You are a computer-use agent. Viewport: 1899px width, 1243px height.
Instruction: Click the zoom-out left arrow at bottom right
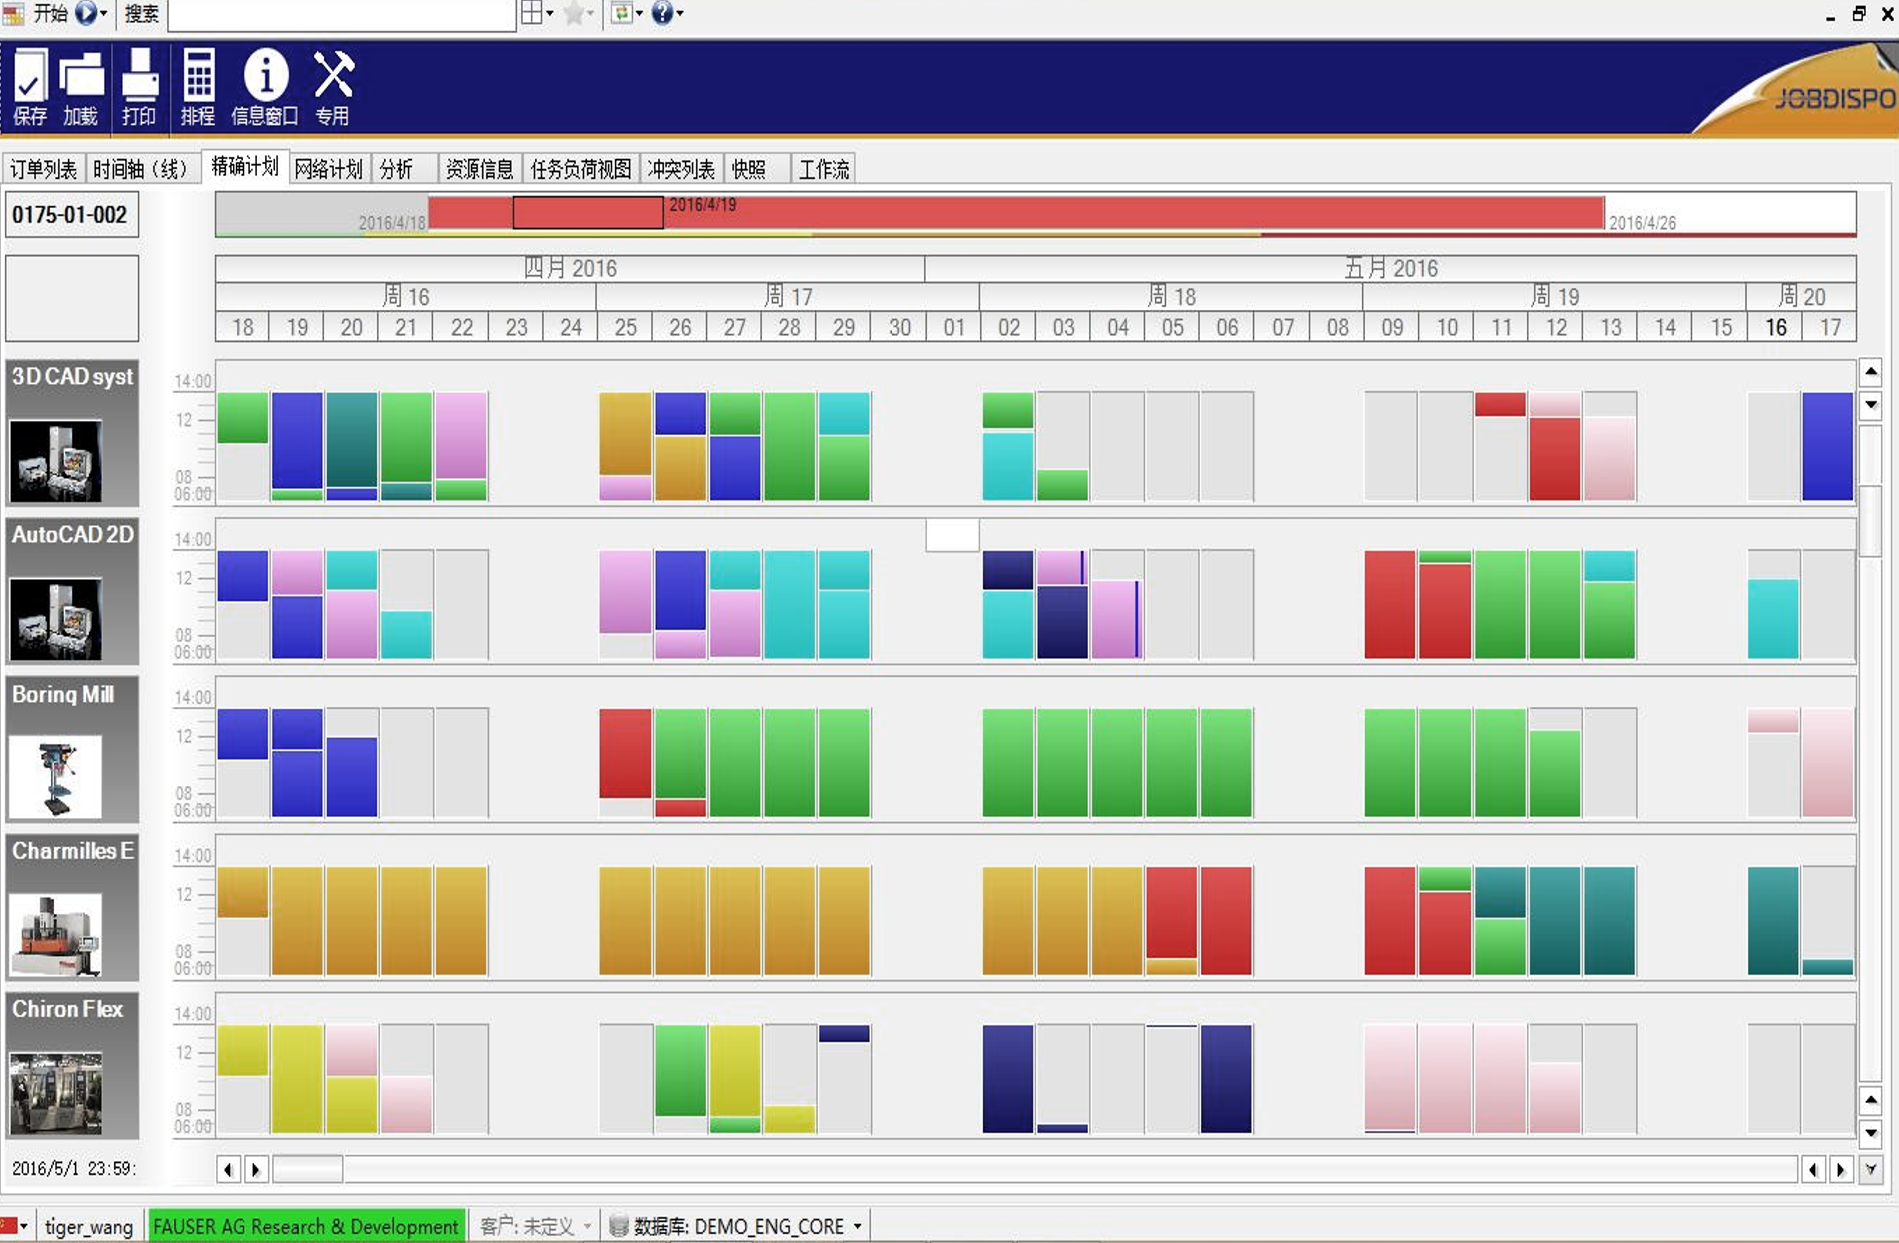click(1813, 1169)
